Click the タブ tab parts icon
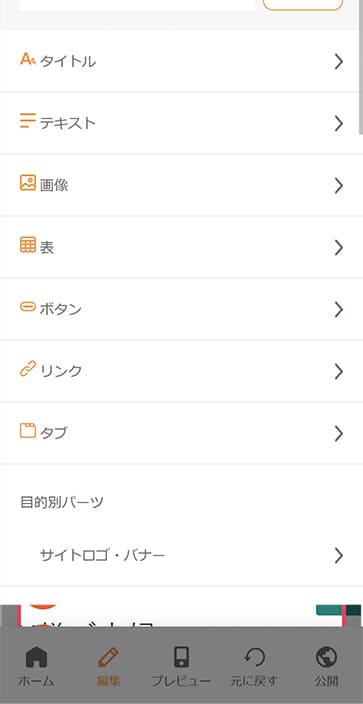This screenshot has width=363, height=704. (27, 431)
